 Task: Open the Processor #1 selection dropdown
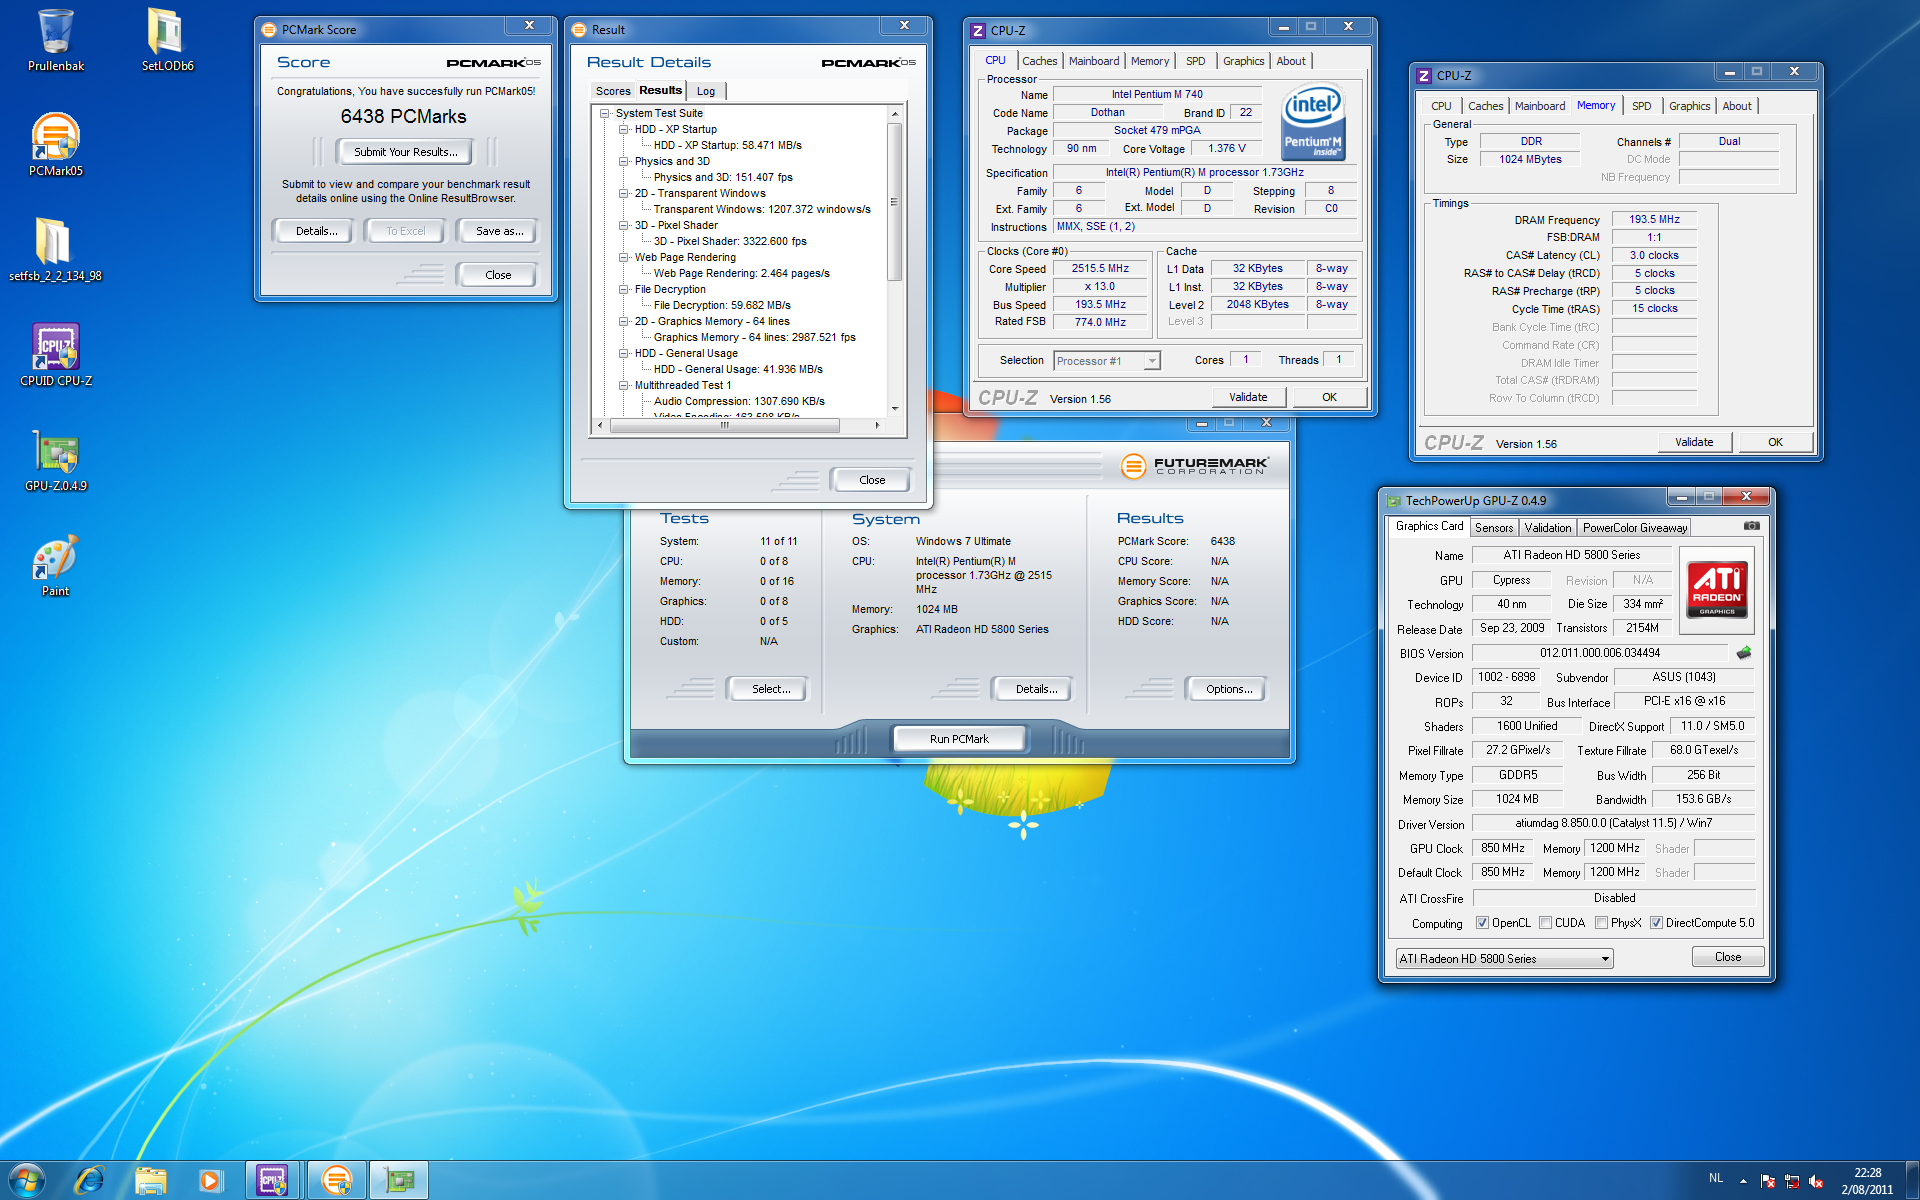1107,361
